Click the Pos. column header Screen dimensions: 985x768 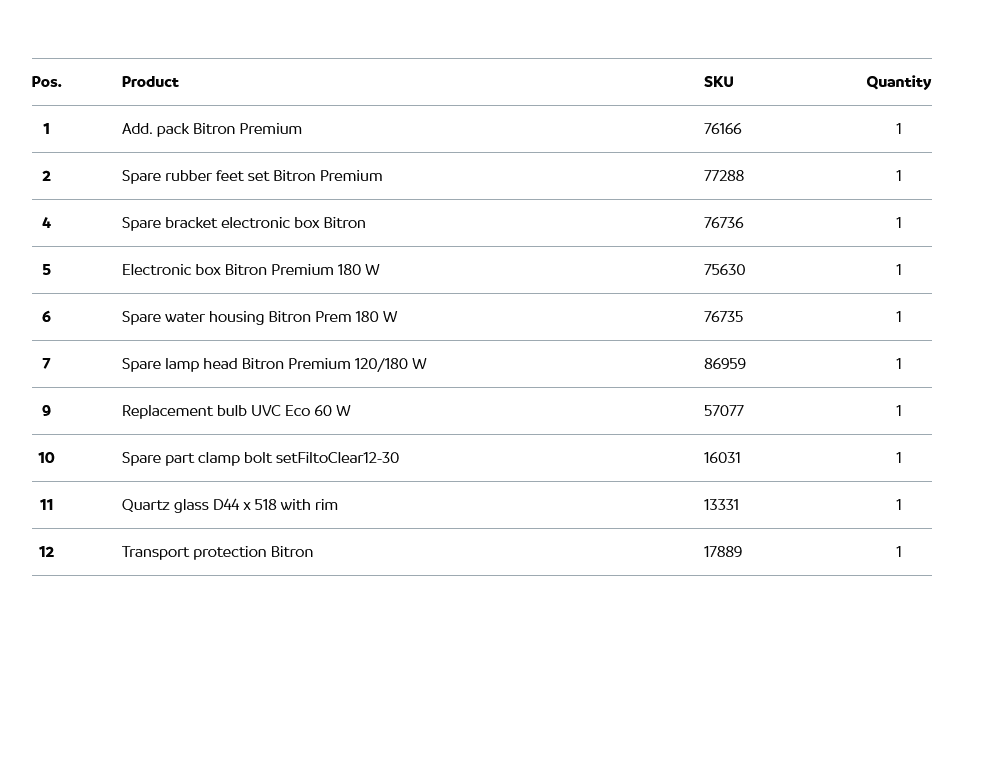coord(46,82)
